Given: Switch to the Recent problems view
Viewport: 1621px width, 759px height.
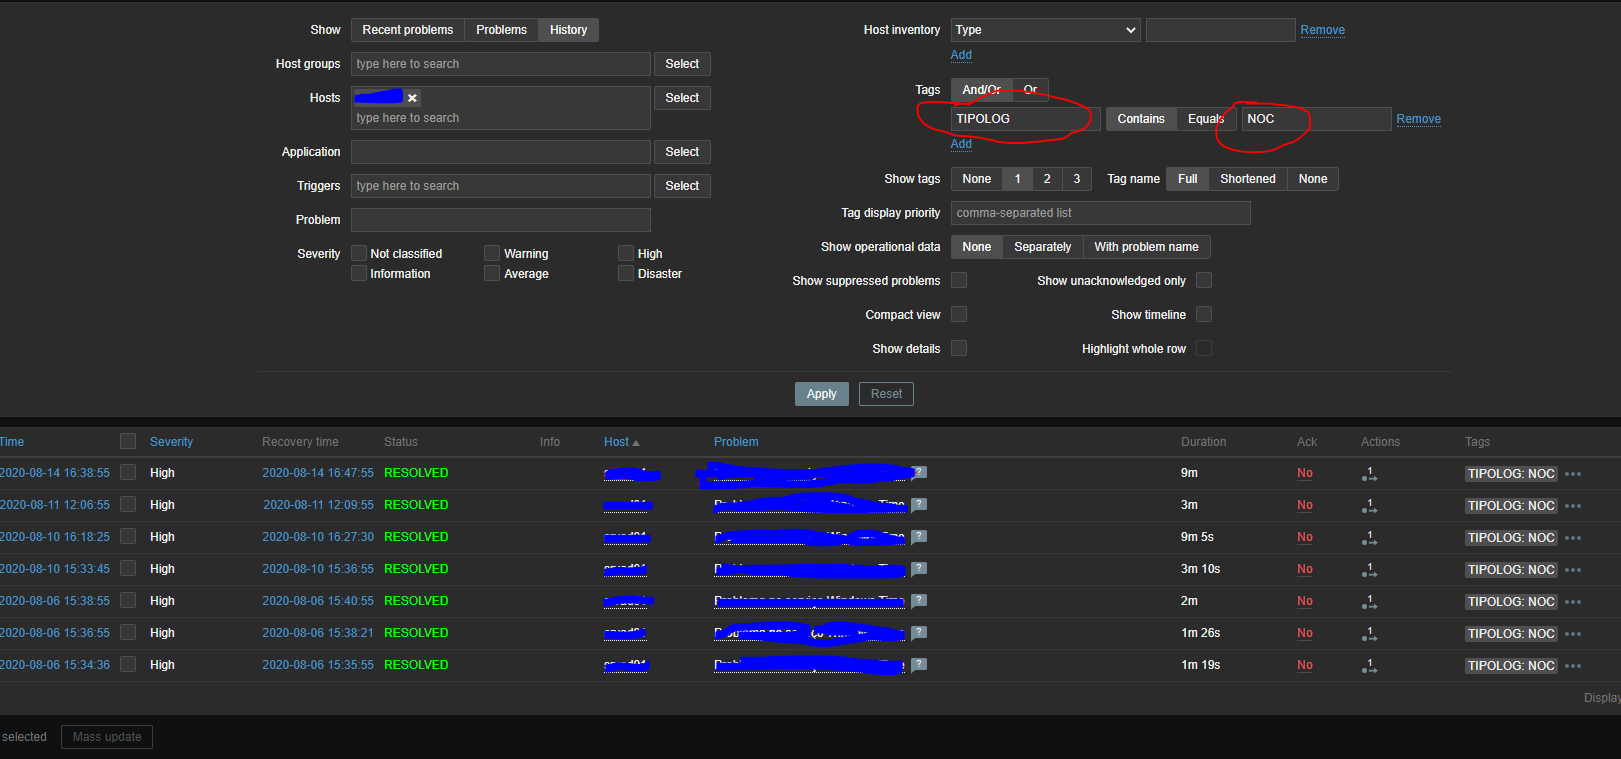Looking at the screenshot, I should (407, 30).
